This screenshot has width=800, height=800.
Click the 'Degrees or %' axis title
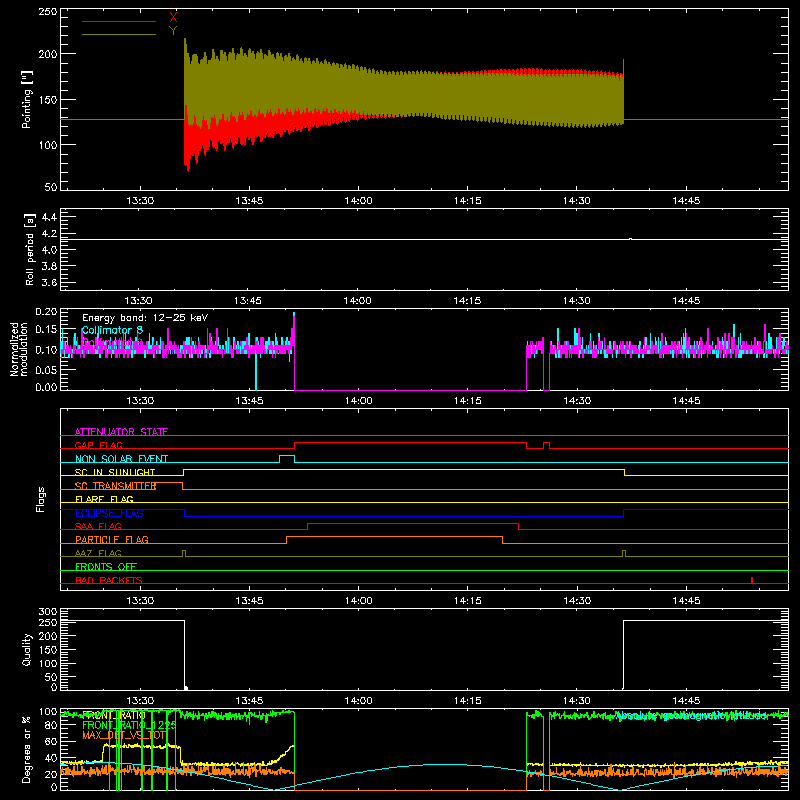tap(27, 749)
